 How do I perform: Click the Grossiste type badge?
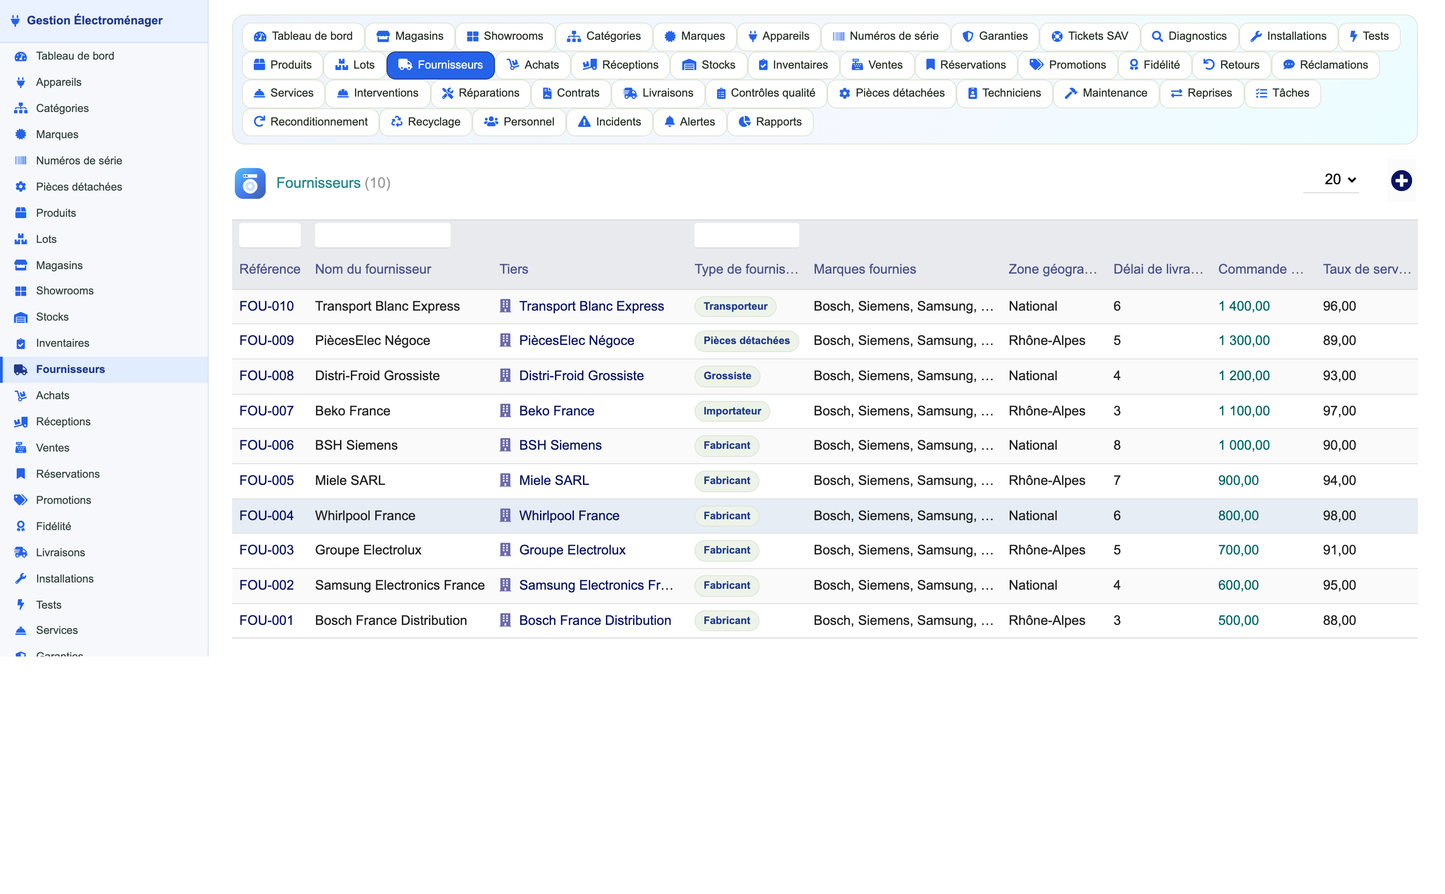coord(727,376)
